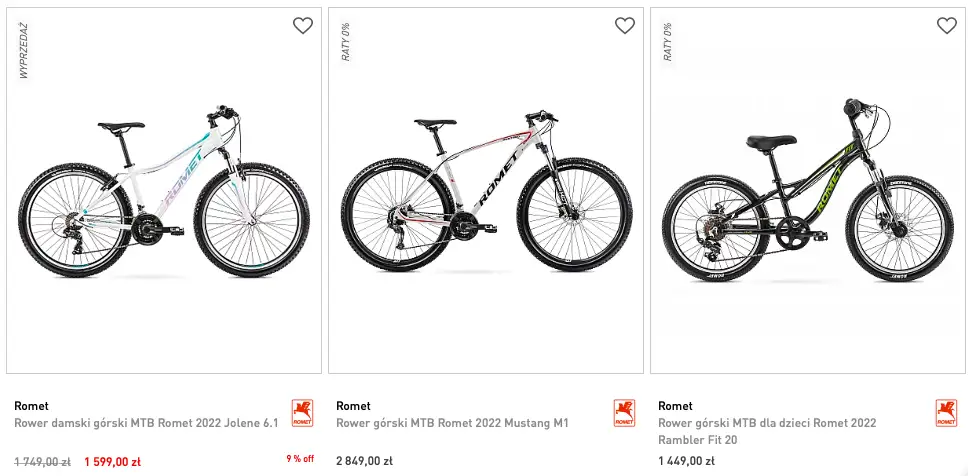Click the Romet brand name above Rambler Fit
Viewport: 968px width, 476px height.
tap(675, 406)
